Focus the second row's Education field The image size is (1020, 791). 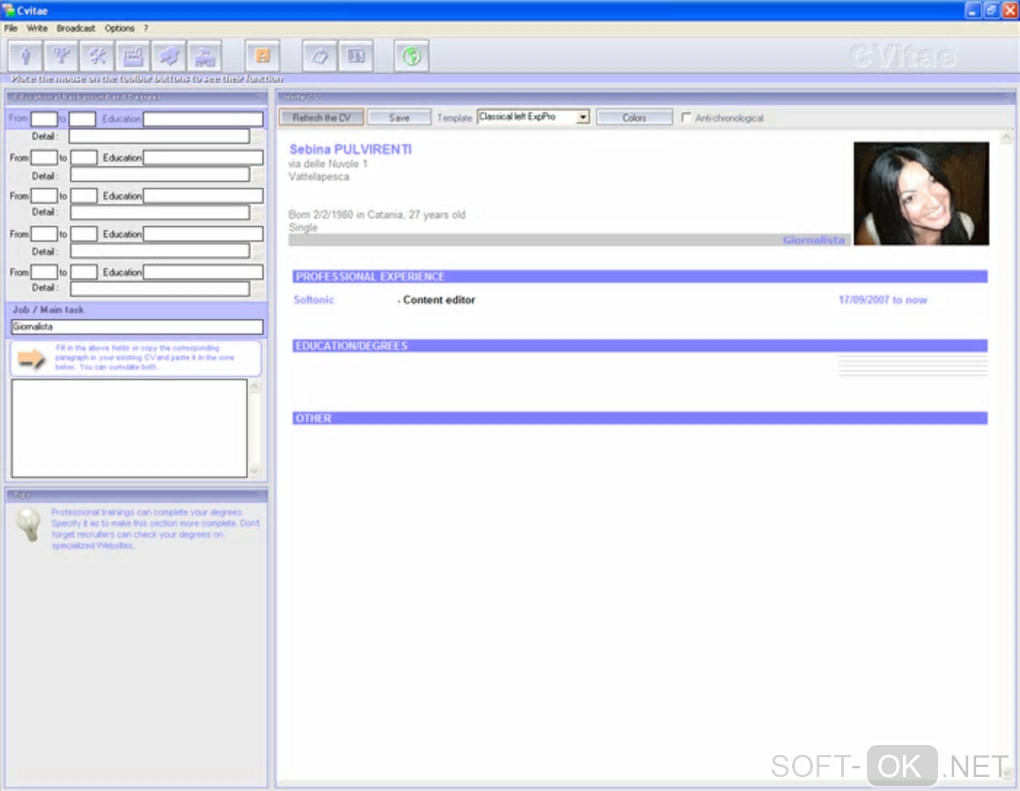click(x=203, y=157)
